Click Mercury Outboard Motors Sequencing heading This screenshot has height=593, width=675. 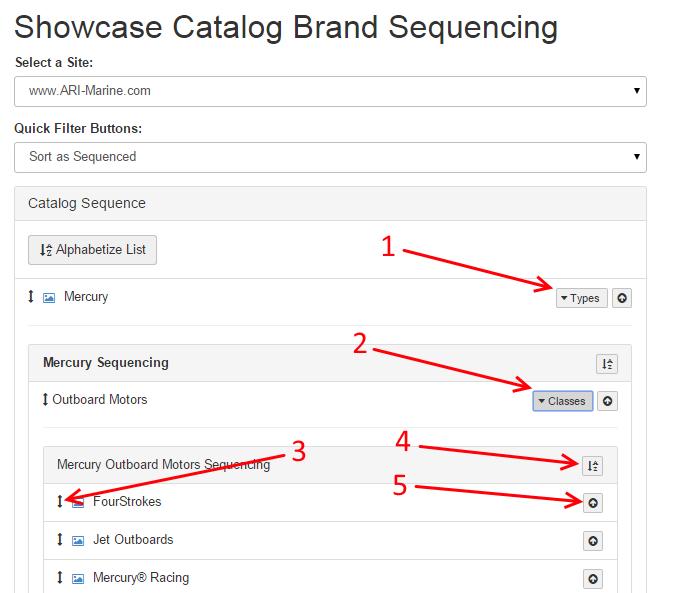[164, 465]
